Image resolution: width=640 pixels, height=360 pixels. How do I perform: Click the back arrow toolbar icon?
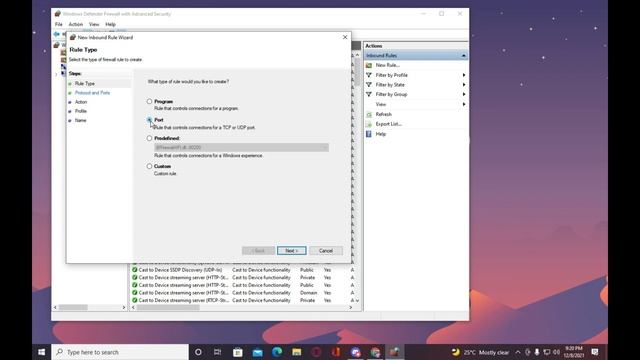coord(56,34)
